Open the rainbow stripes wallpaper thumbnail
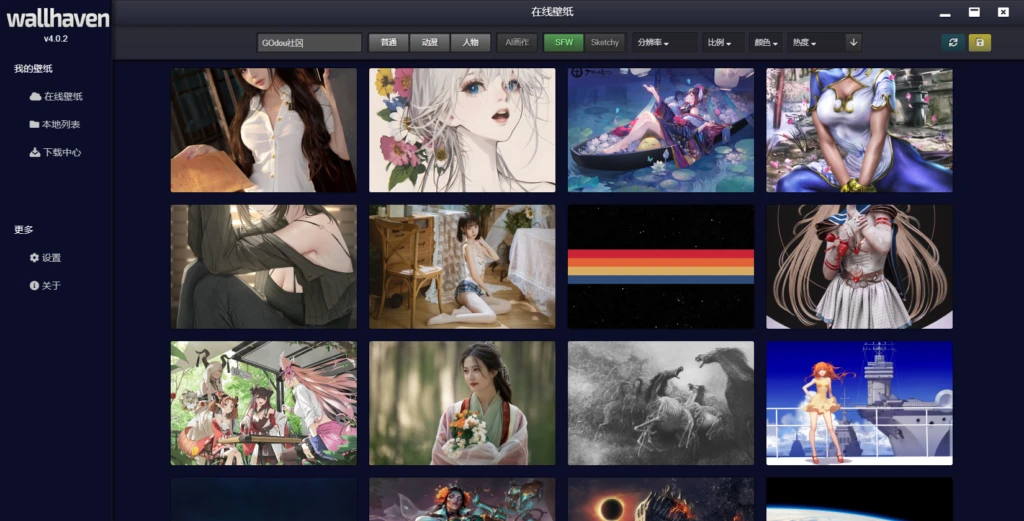This screenshot has height=521, width=1024. coord(661,267)
